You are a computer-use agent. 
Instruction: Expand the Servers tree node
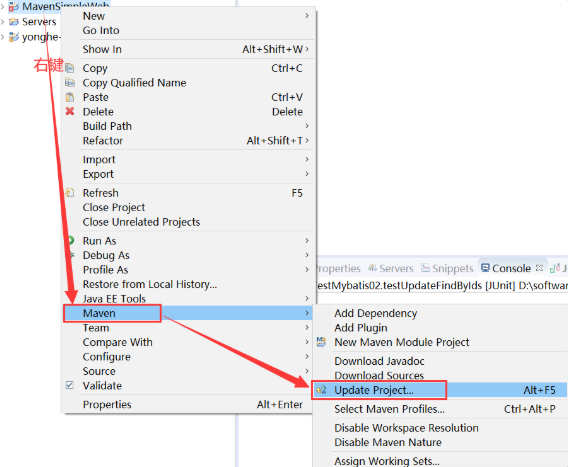point(3,22)
